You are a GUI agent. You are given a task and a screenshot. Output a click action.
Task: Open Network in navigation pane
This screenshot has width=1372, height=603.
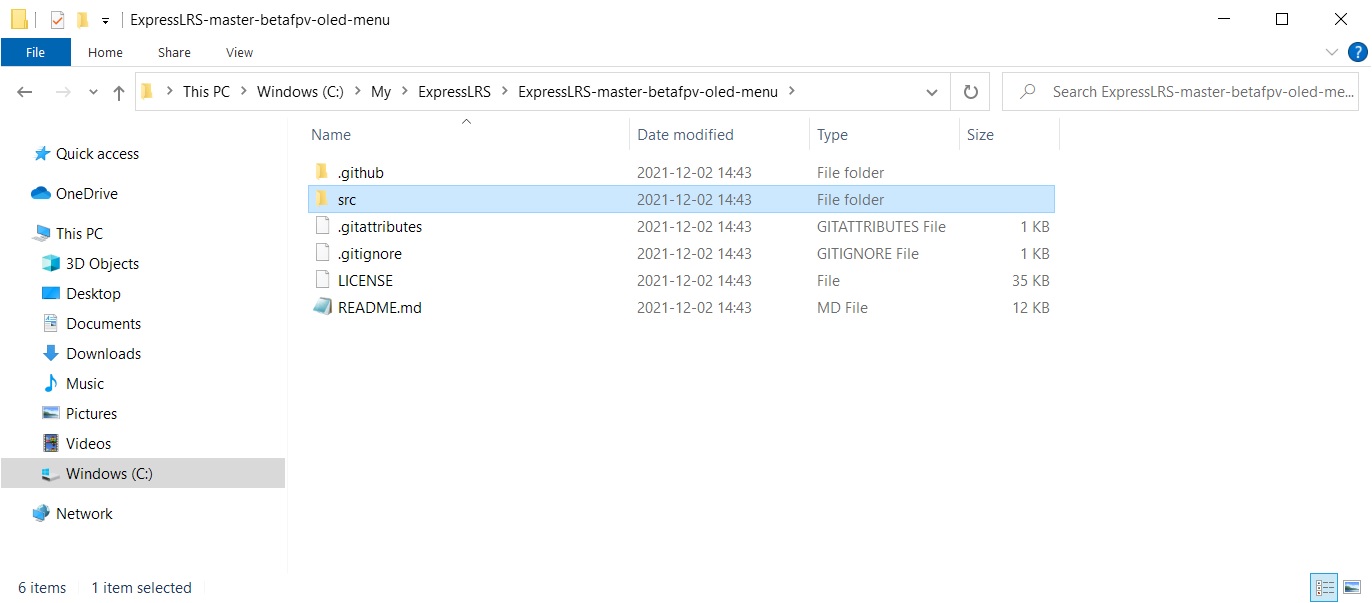point(84,513)
